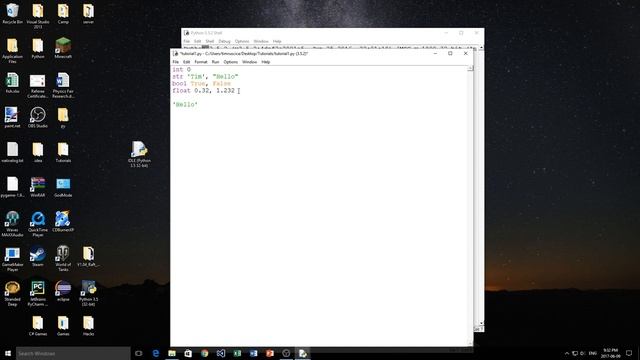Open the Window menu in the editor window
The height and width of the screenshot is (360, 640).
(249, 62)
